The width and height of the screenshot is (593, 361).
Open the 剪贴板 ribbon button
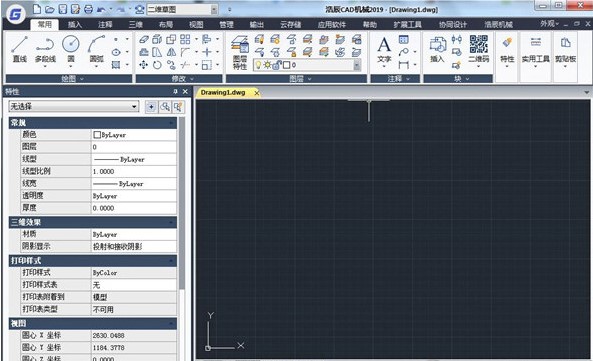tap(565, 51)
